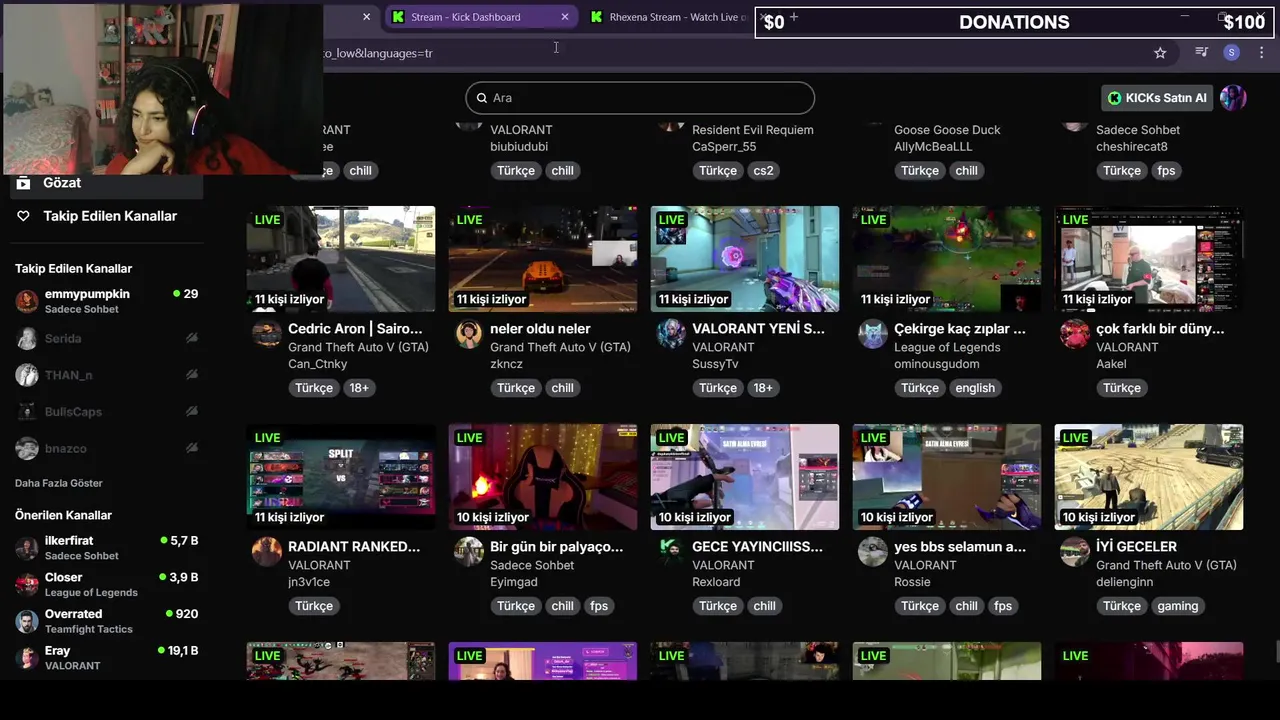This screenshot has width=1280, height=720.
Task: Click the heart icon for Takip Edilen Kanallar
Action: click(23, 216)
